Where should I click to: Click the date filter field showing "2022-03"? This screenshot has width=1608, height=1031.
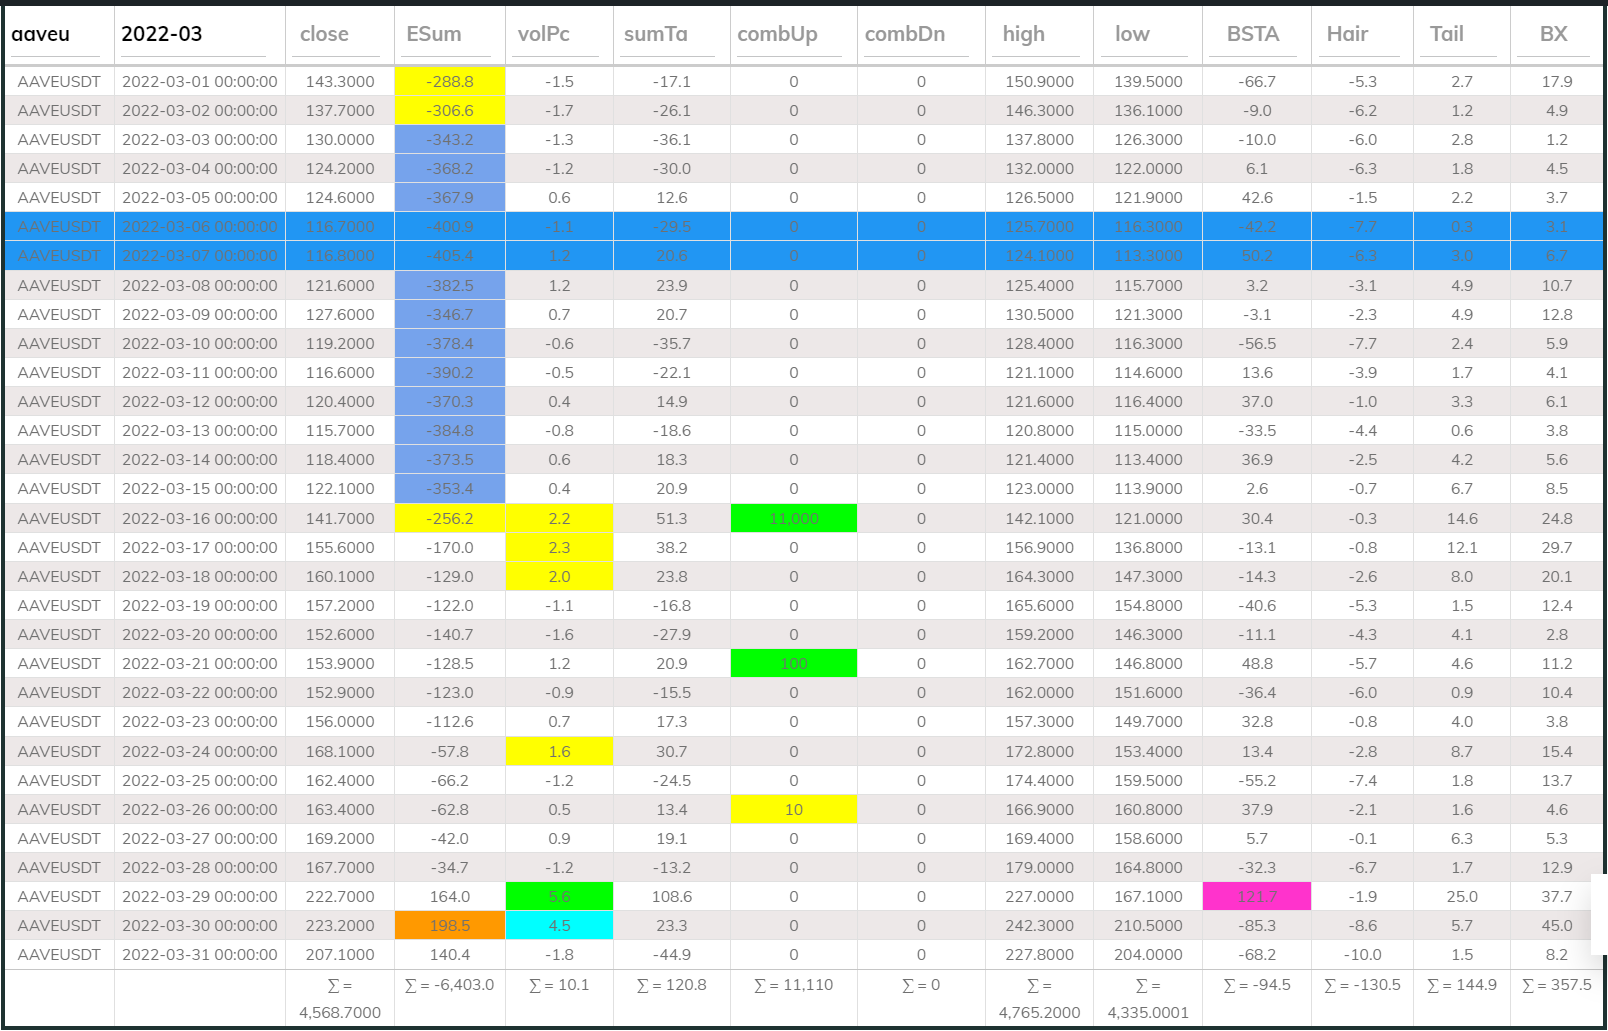click(x=193, y=35)
